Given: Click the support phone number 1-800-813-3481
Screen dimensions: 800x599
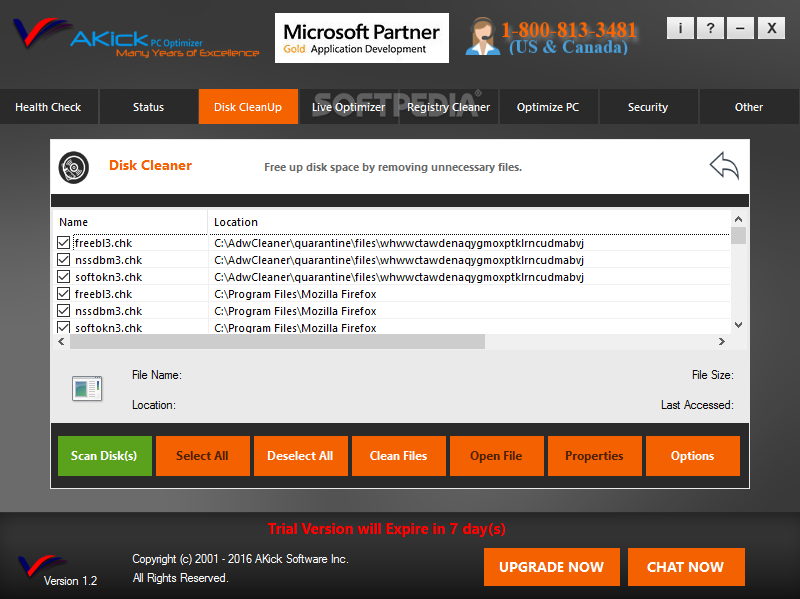Looking at the screenshot, I should 569,30.
